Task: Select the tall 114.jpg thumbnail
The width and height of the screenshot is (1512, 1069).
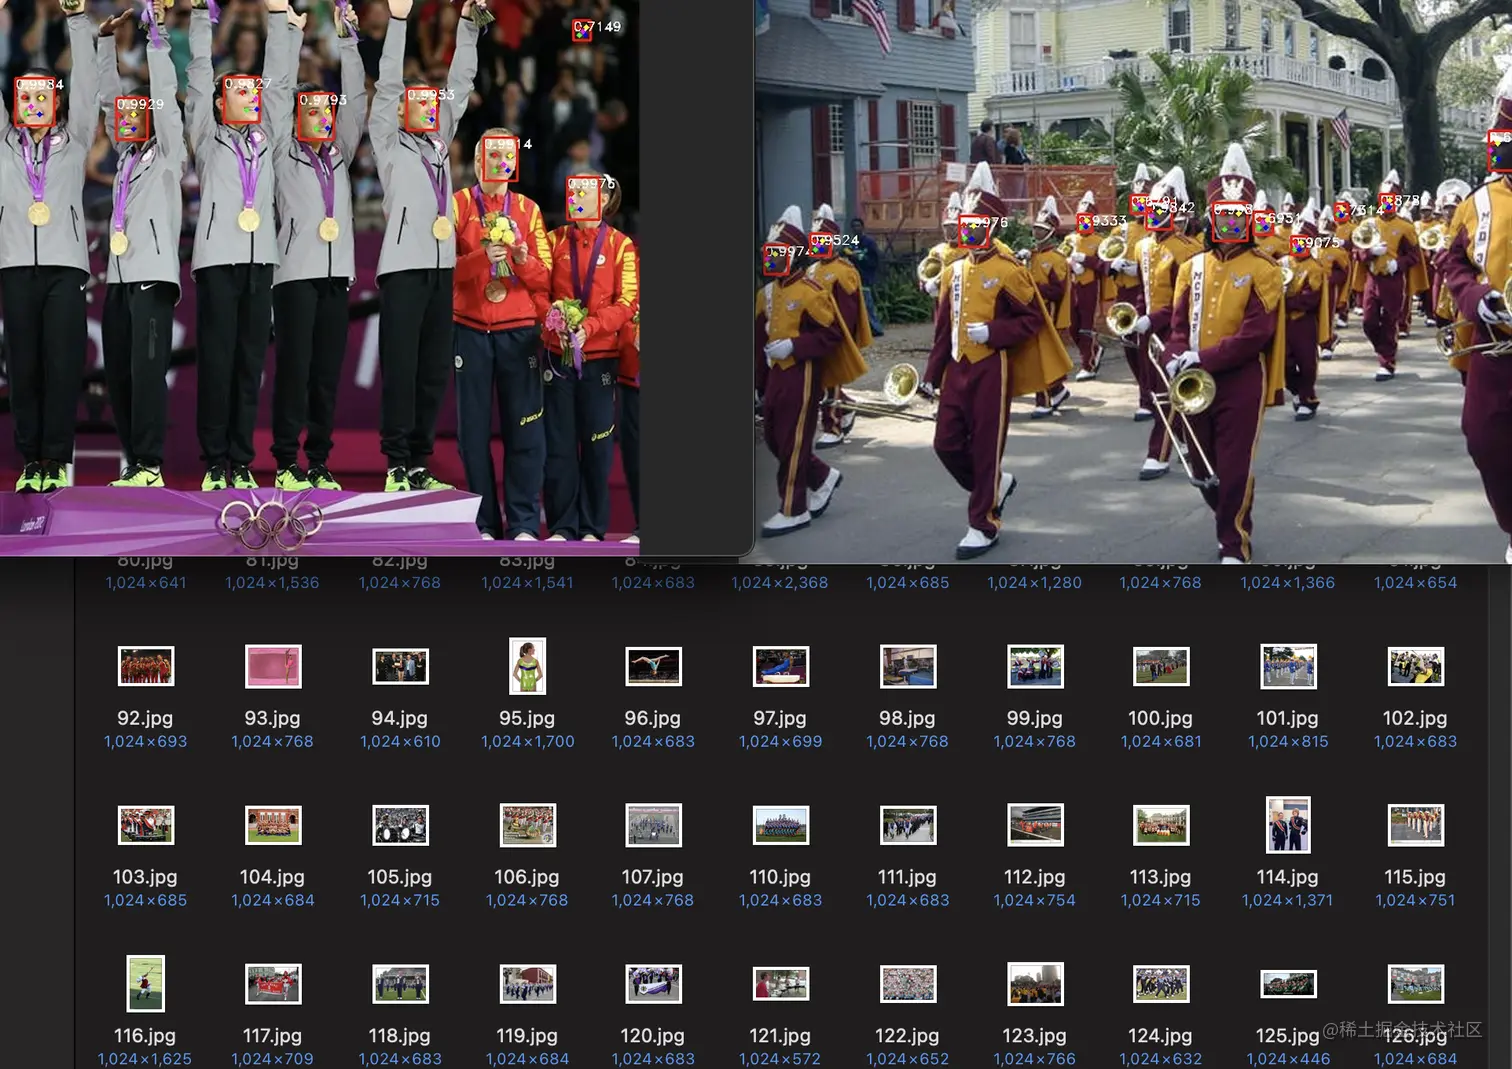Action: [1288, 825]
